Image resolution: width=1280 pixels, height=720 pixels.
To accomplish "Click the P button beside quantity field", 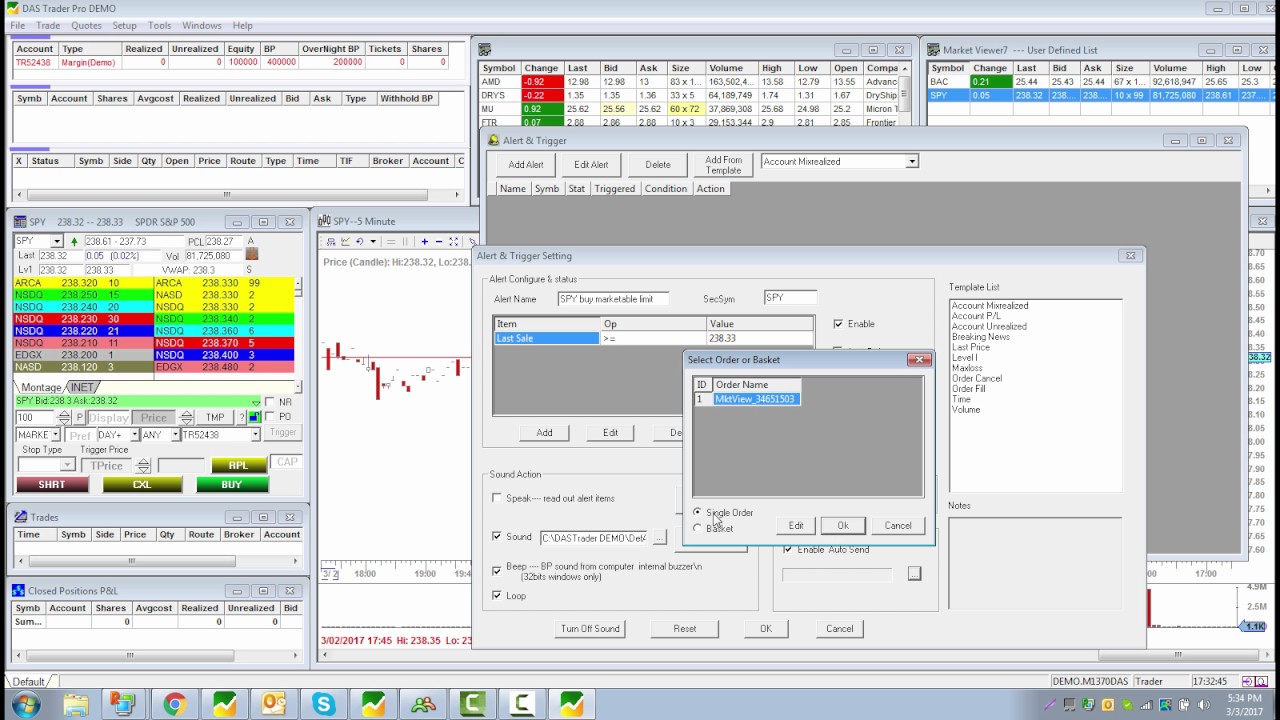I will tap(80, 417).
